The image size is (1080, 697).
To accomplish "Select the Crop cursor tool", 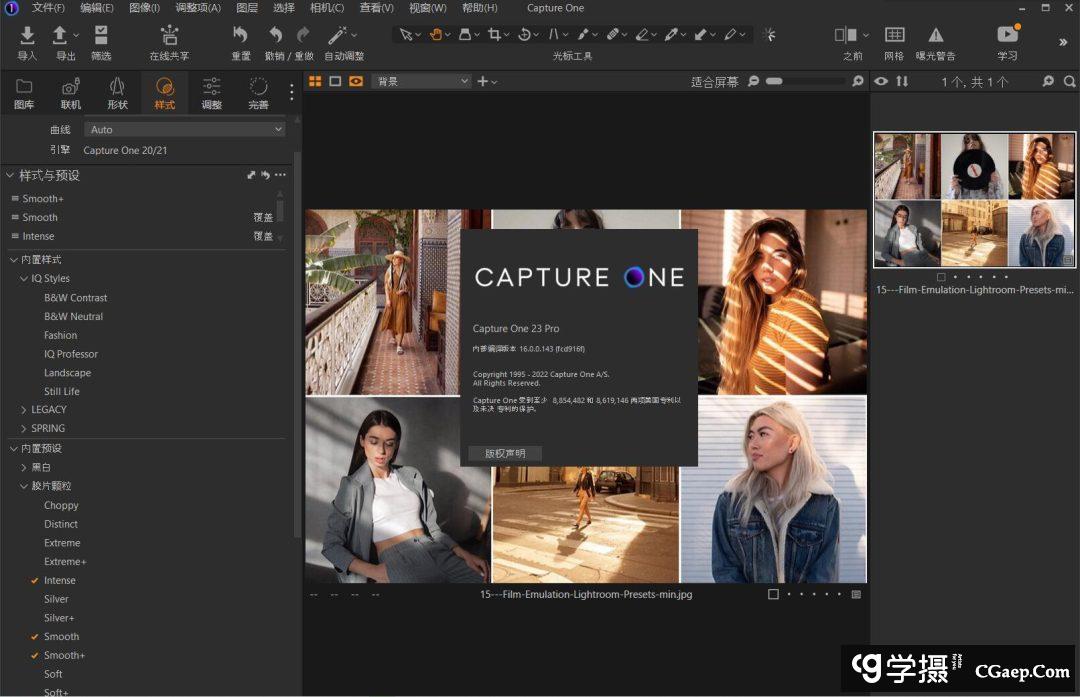I will [x=494, y=34].
